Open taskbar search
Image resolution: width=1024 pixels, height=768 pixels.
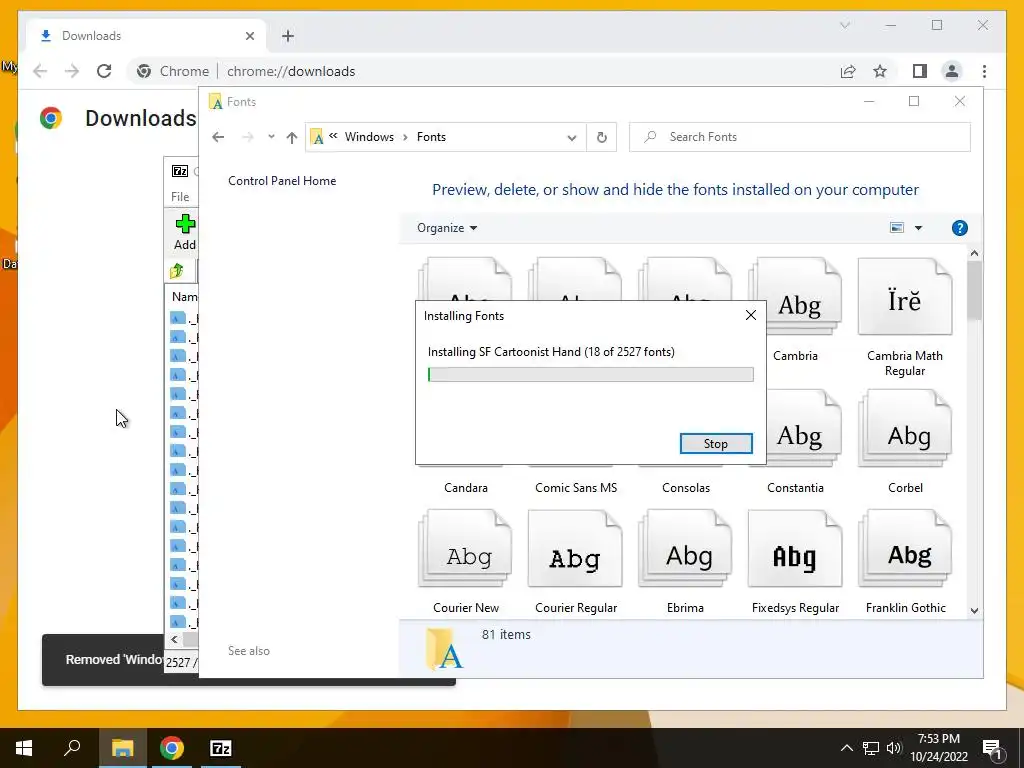(x=72, y=748)
